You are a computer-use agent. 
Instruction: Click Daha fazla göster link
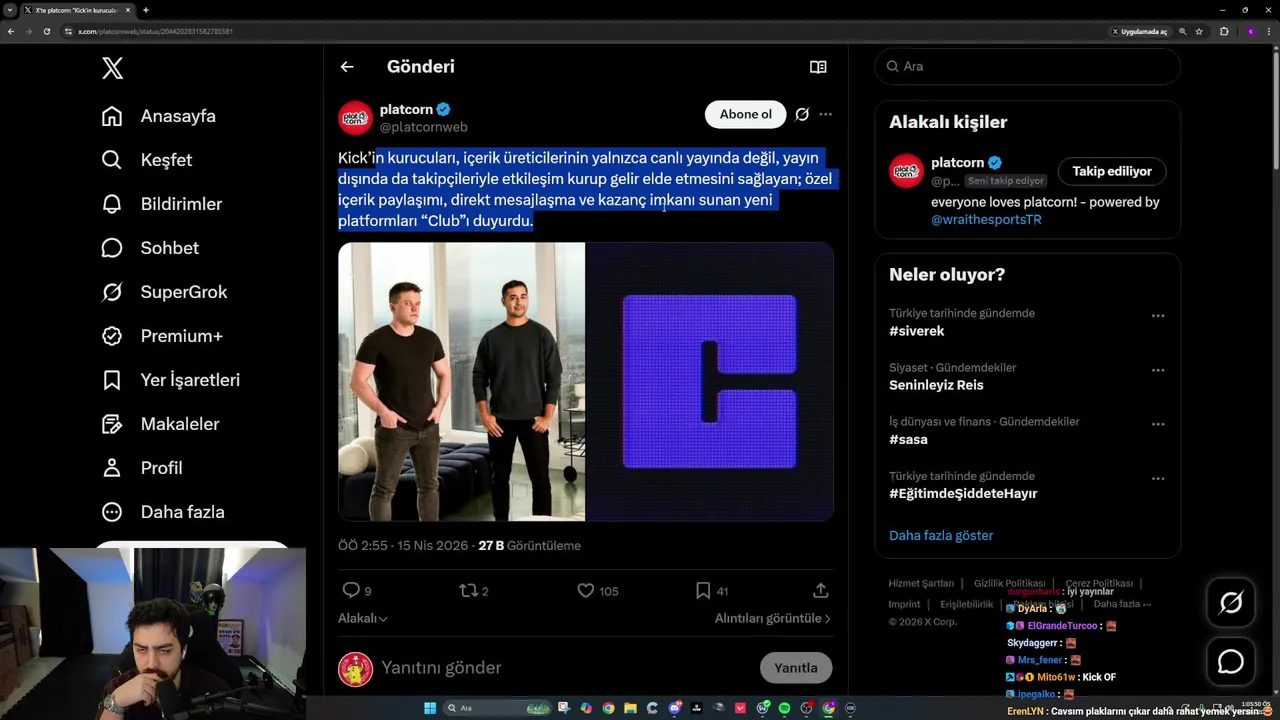[x=941, y=536]
